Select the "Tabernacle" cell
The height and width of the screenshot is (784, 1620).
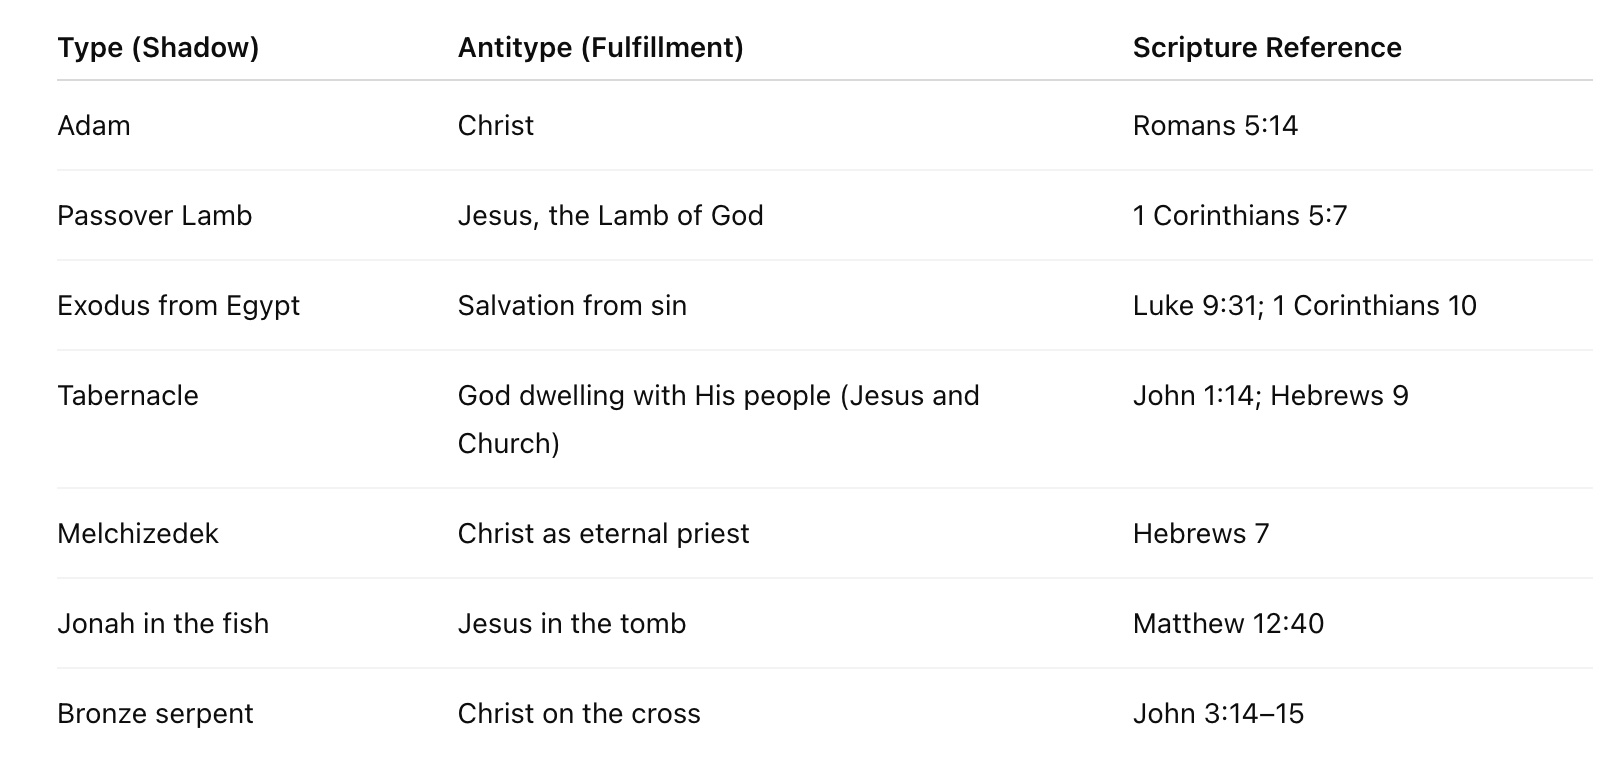coord(128,396)
